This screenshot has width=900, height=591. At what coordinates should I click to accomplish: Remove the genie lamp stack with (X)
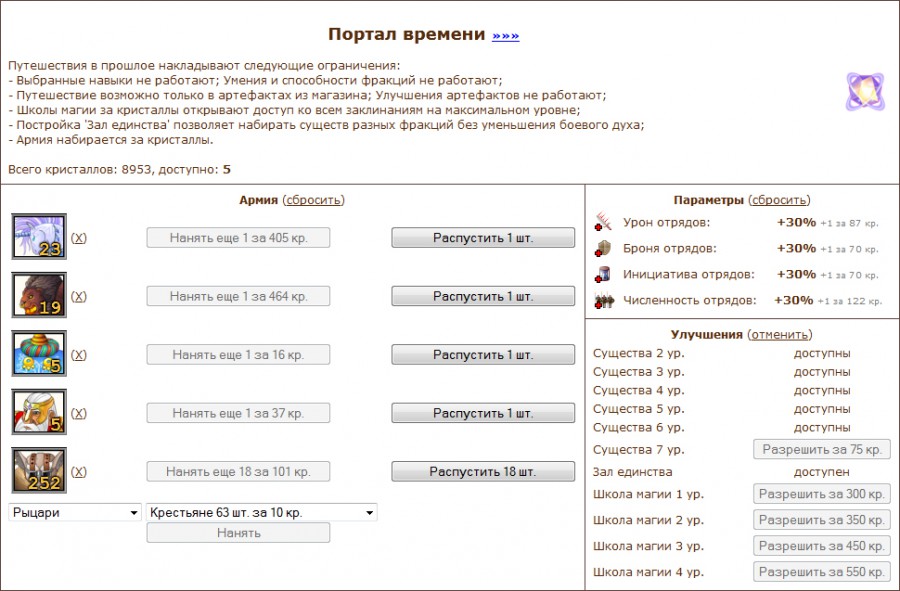point(79,355)
